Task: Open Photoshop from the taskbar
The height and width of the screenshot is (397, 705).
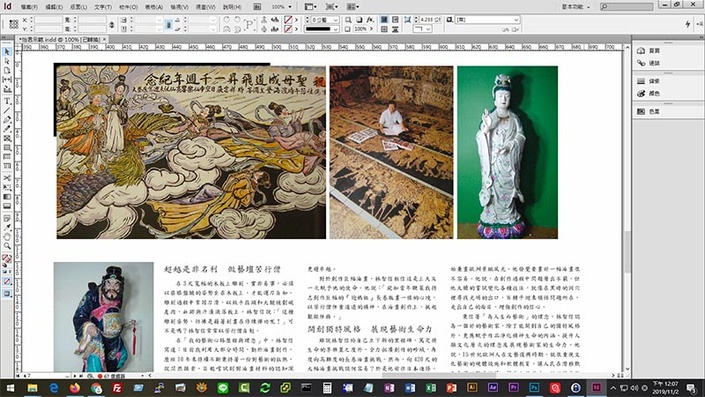Action: [x=534, y=388]
